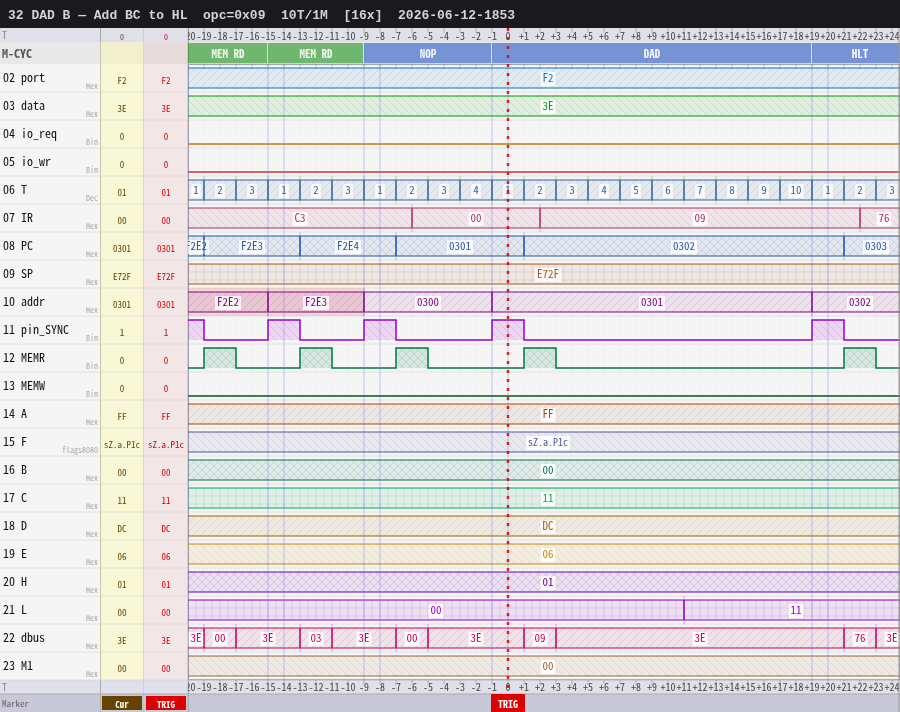The image size is (900, 712).
Task: Select the Cur marker button
Action: (x=122, y=704)
